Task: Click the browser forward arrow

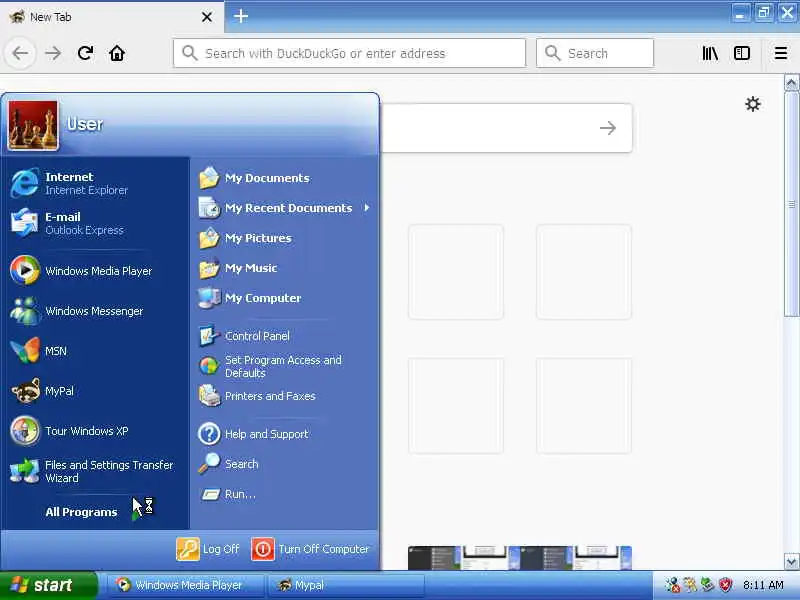Action: (x=53, y=53)
